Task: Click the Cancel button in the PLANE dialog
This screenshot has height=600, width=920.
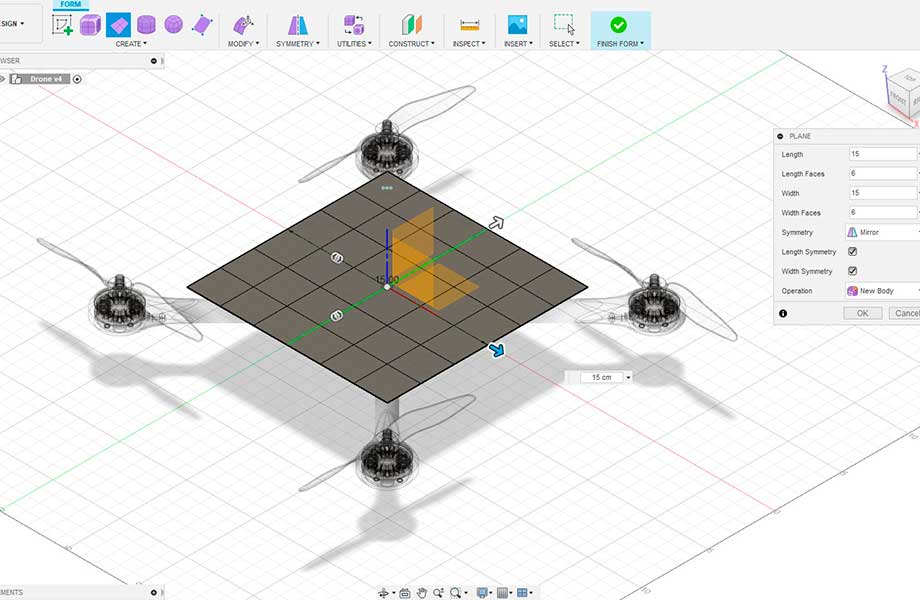Action: 906,313
